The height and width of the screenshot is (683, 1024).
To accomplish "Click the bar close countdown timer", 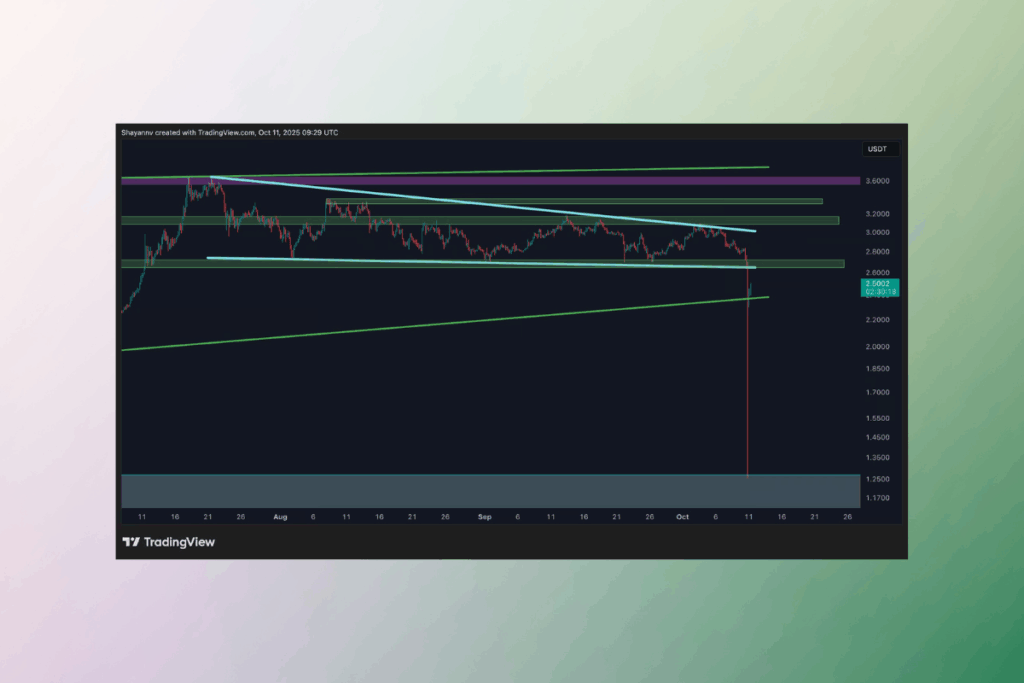I will pos(879,294).
